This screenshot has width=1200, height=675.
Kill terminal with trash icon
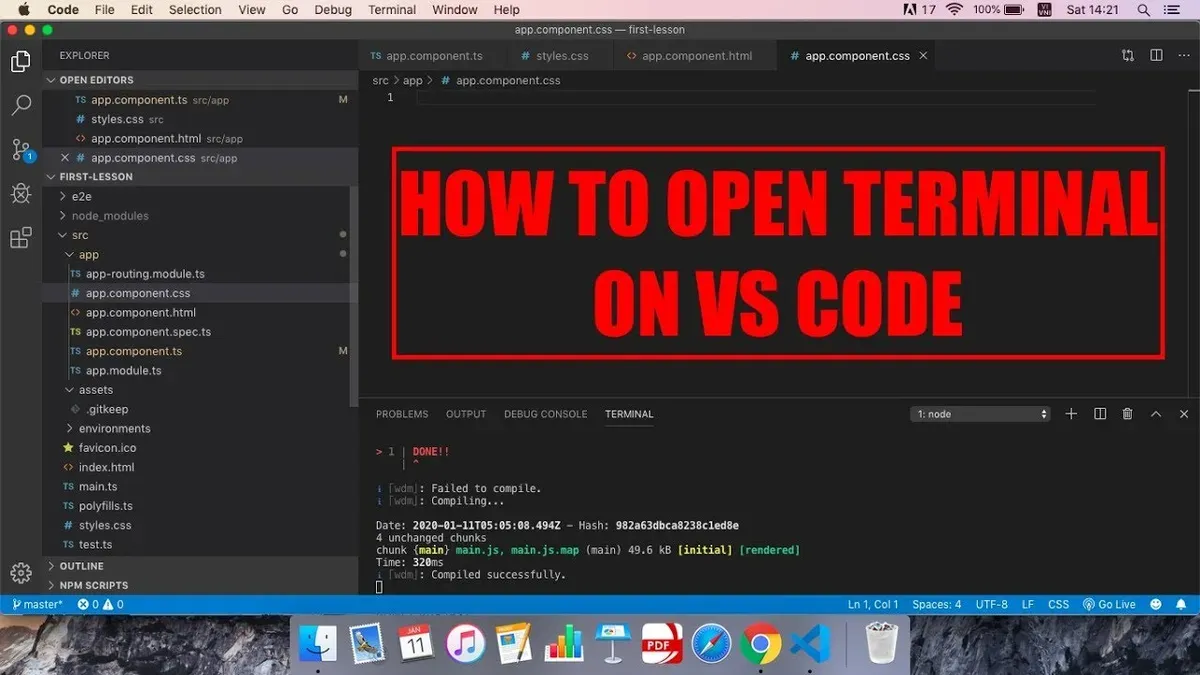pyautogui.click(x=1128, y=414)
